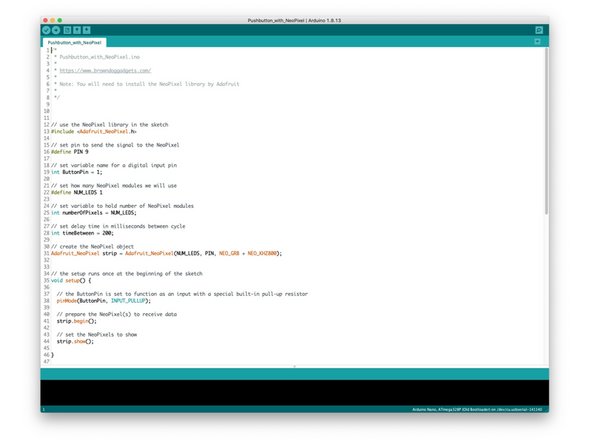This screenshot has height=444, width=592.
Task: Click the Adafruit_NeoPixel strip declaration line
Action: point(166,253)
